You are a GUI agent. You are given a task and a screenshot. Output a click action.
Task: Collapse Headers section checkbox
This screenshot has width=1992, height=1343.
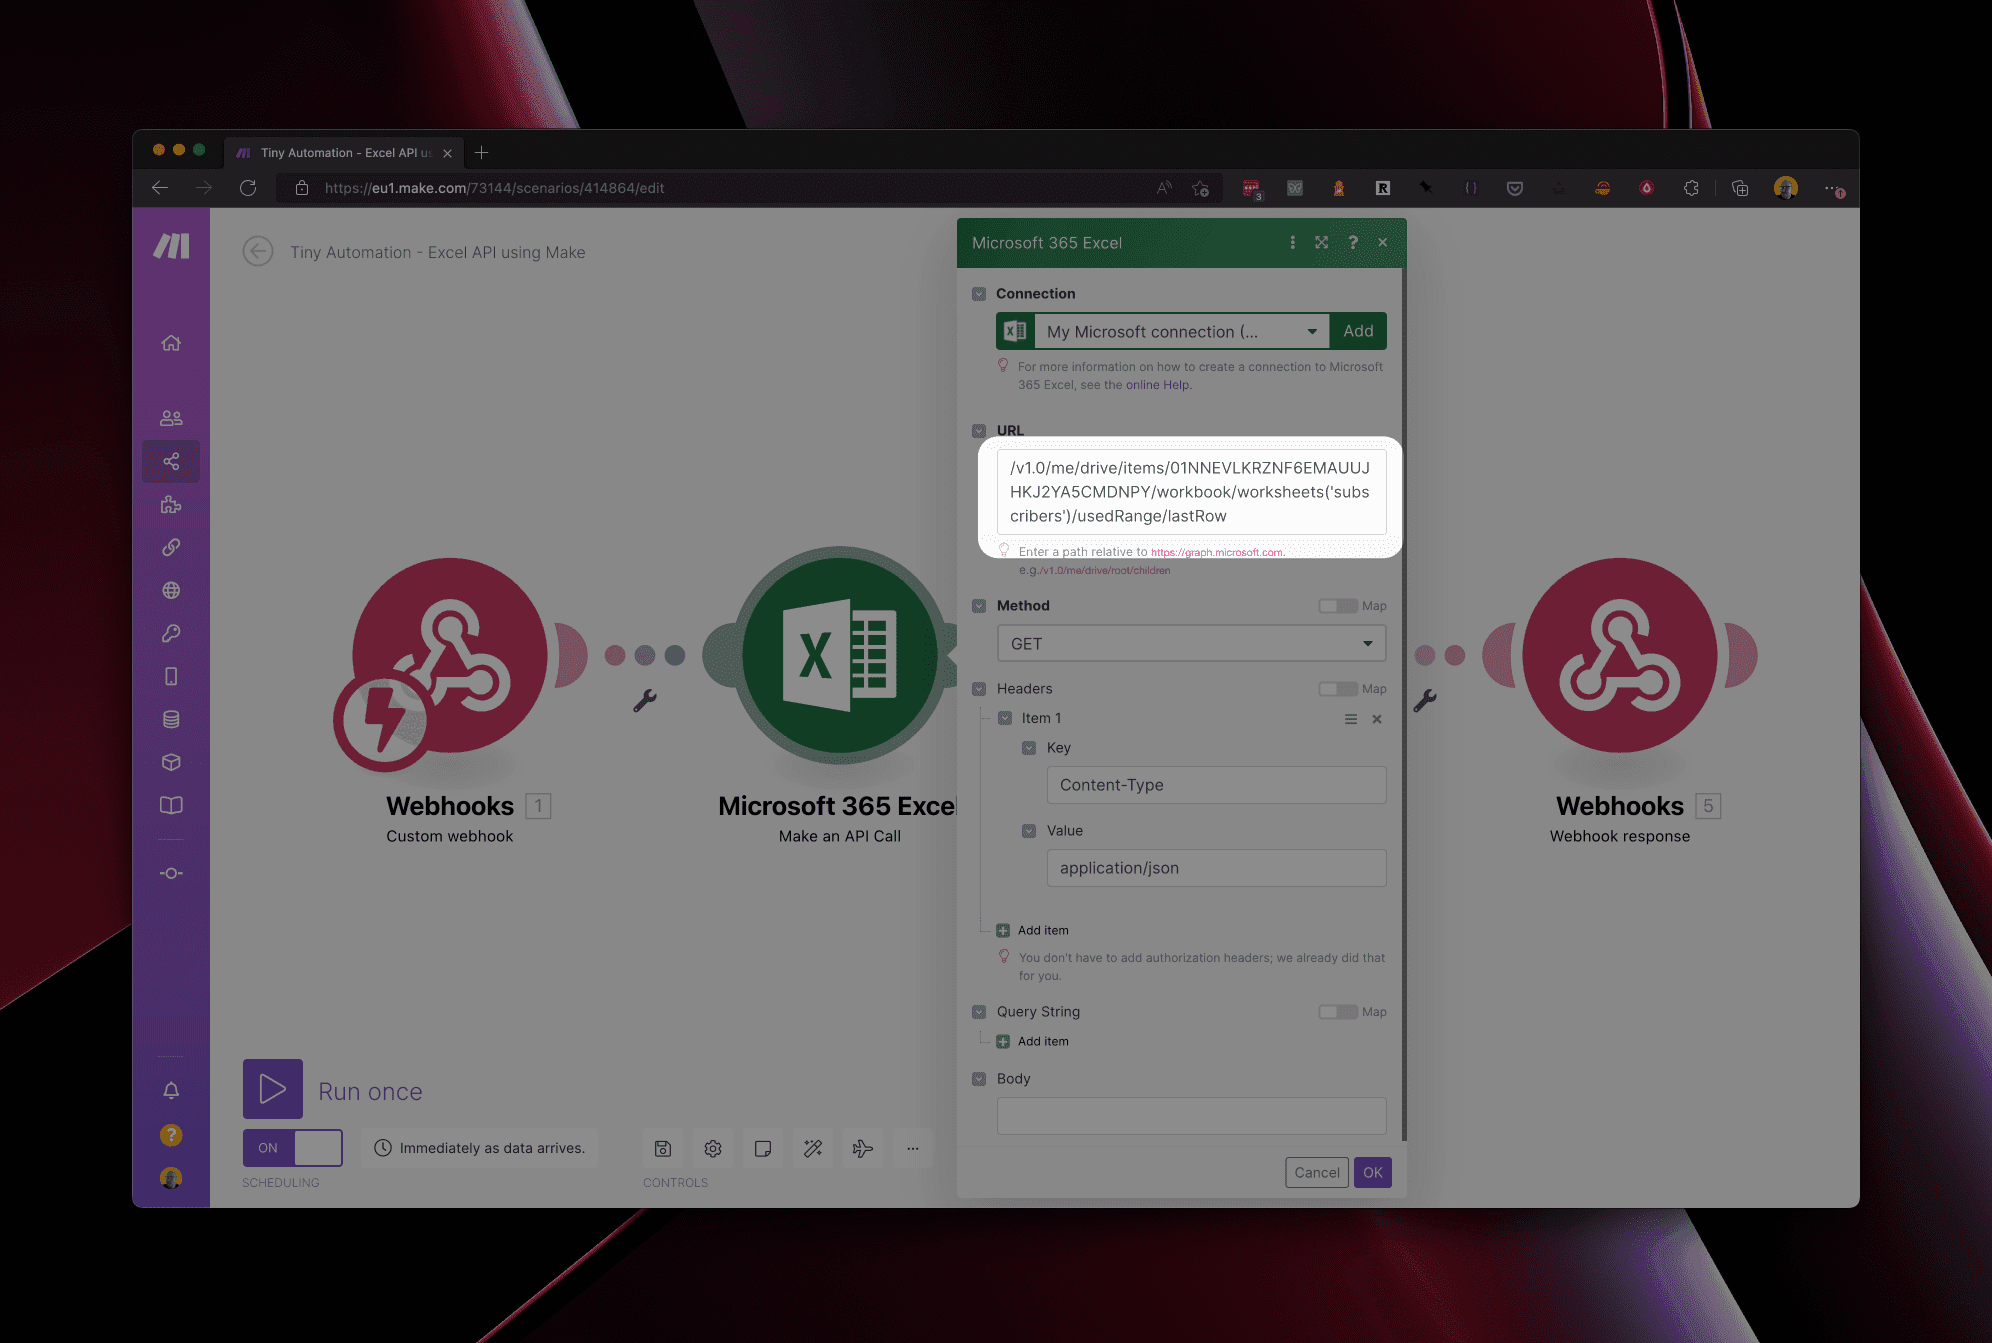[979, 689]
